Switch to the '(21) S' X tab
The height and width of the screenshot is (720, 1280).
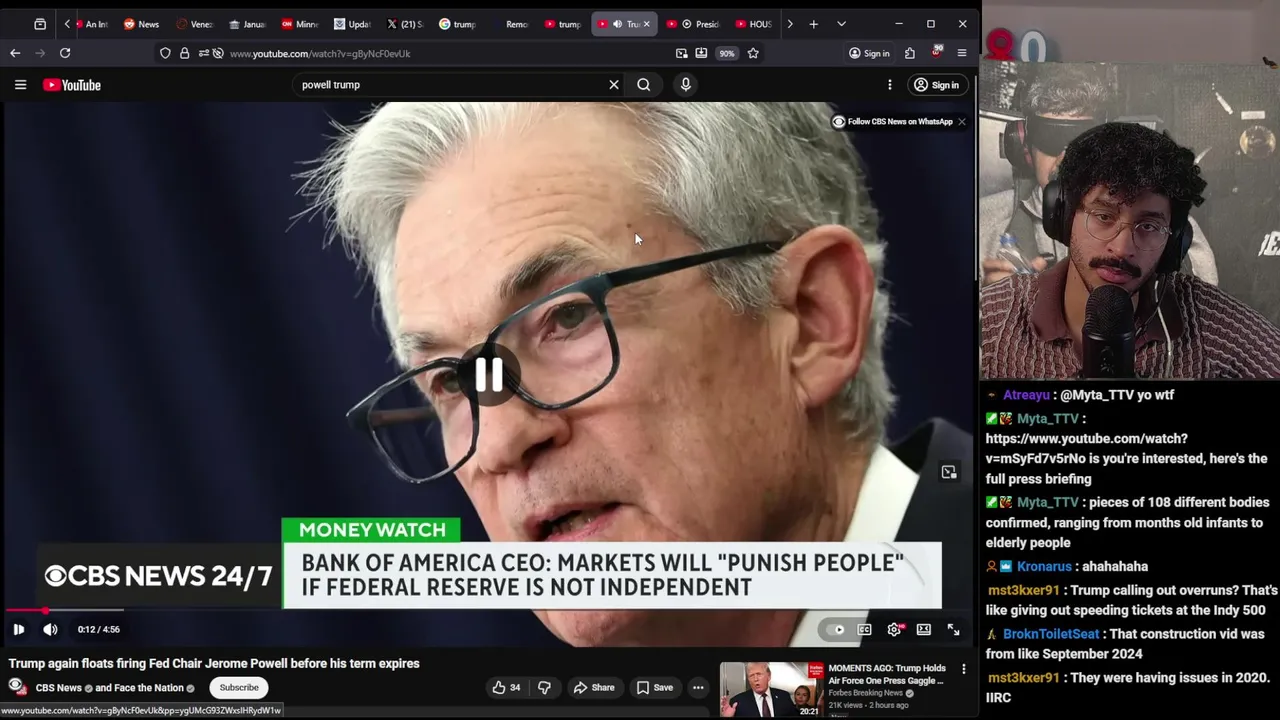(x=405, y=24)
